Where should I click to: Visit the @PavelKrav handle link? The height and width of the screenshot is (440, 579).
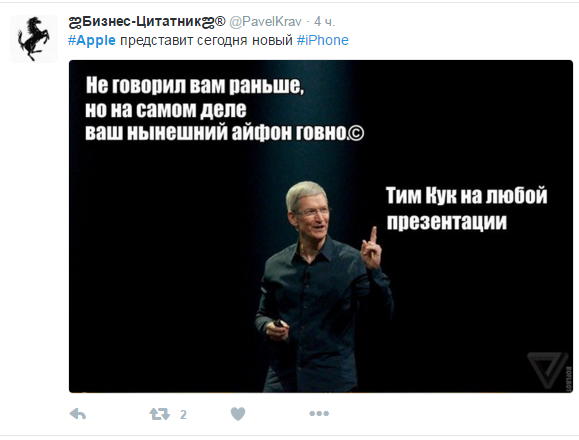(265, 22)
